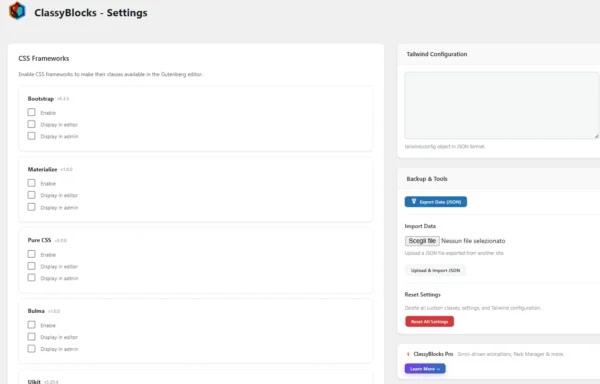This screenshot has height=384, width=600.
Task: Click the red Reset All Settings button
Action: point(429,322)
